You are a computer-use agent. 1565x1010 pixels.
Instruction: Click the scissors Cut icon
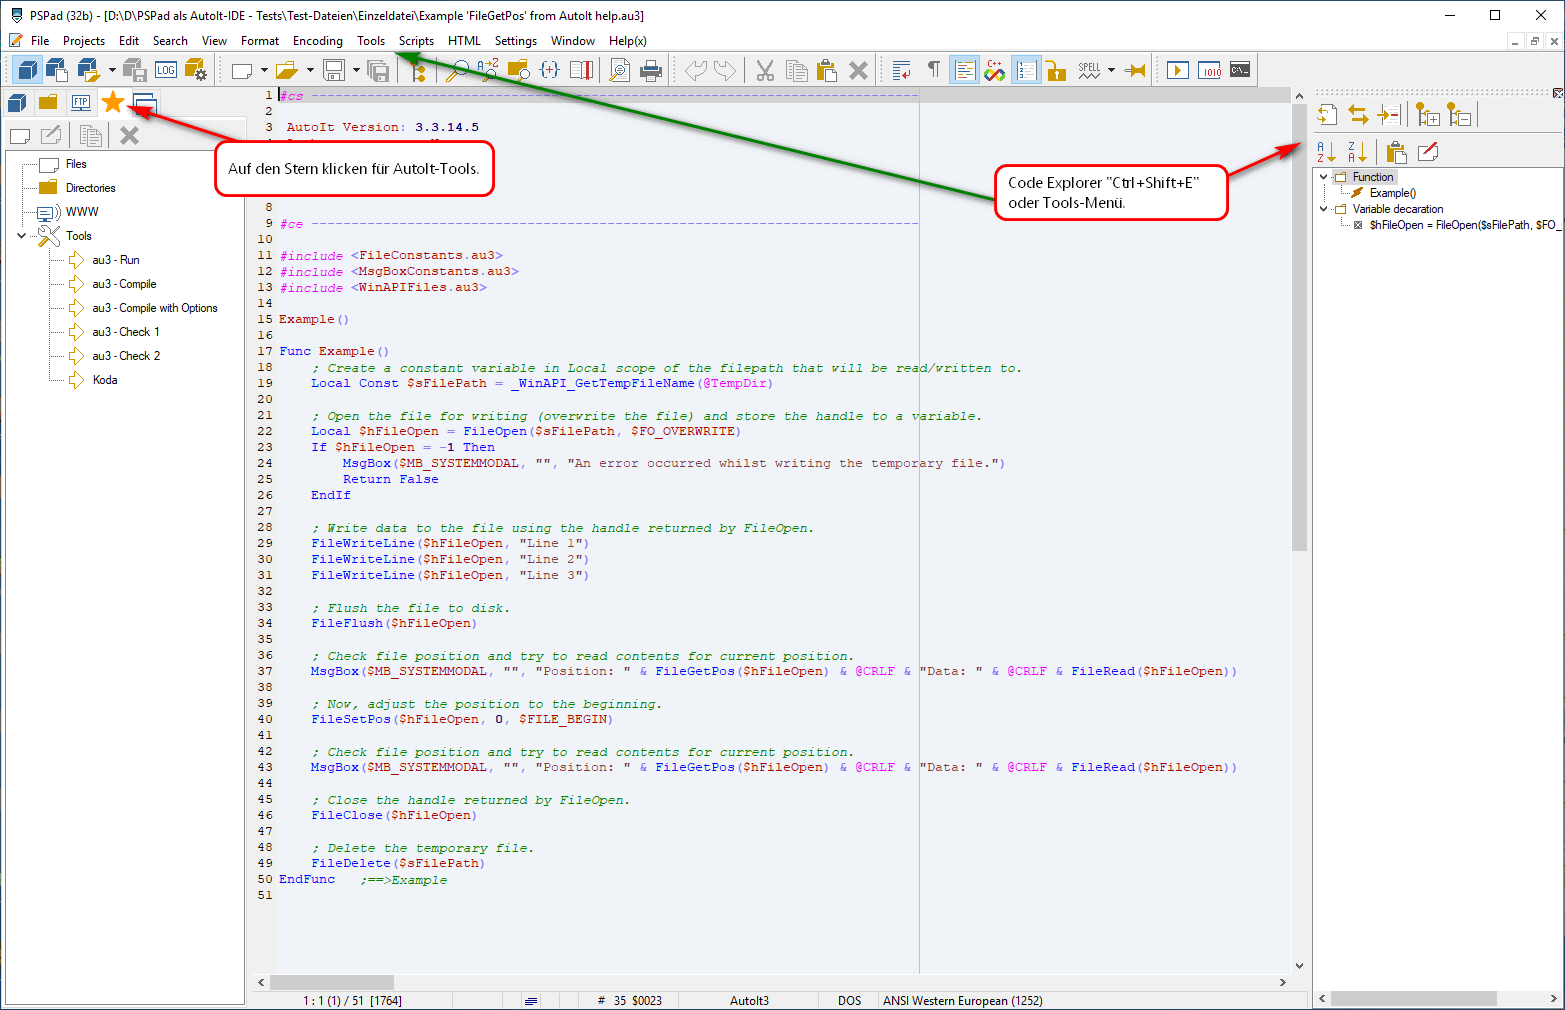(x=765, y=70)
